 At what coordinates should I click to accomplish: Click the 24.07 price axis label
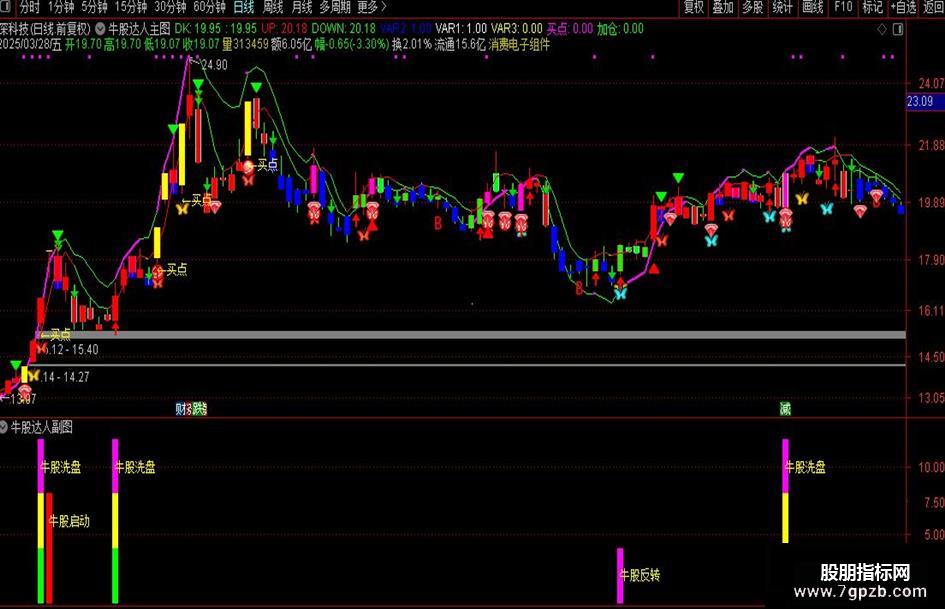931,83
